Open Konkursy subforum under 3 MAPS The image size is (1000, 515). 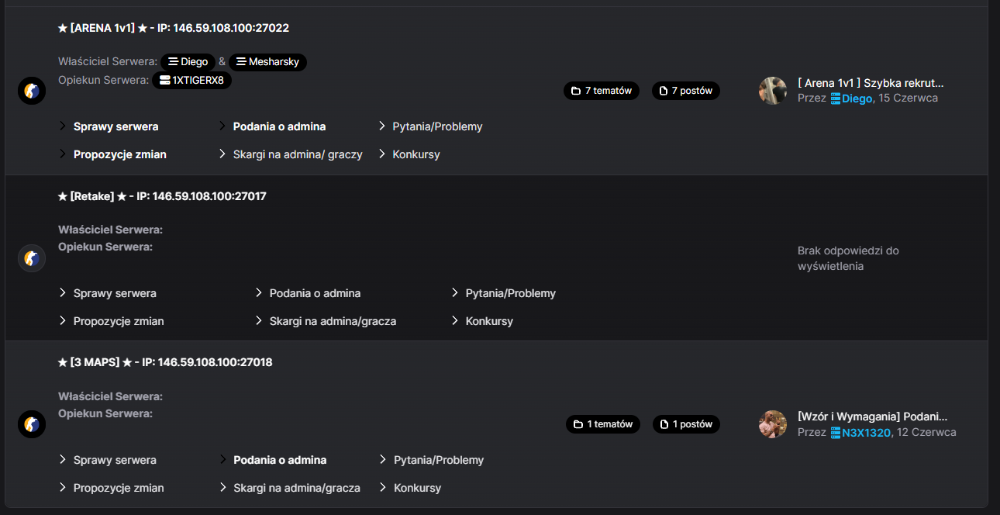[x=417, y=488]
